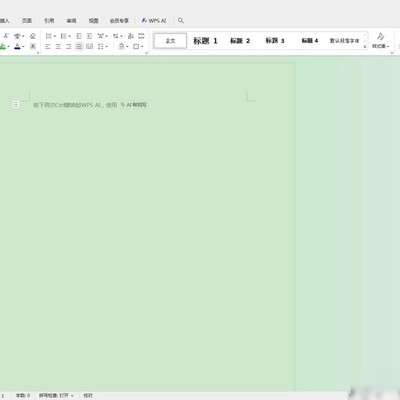
Task: Expand the borders dropdown arrow
Action: pyautogui.click(x=142, y=47)
